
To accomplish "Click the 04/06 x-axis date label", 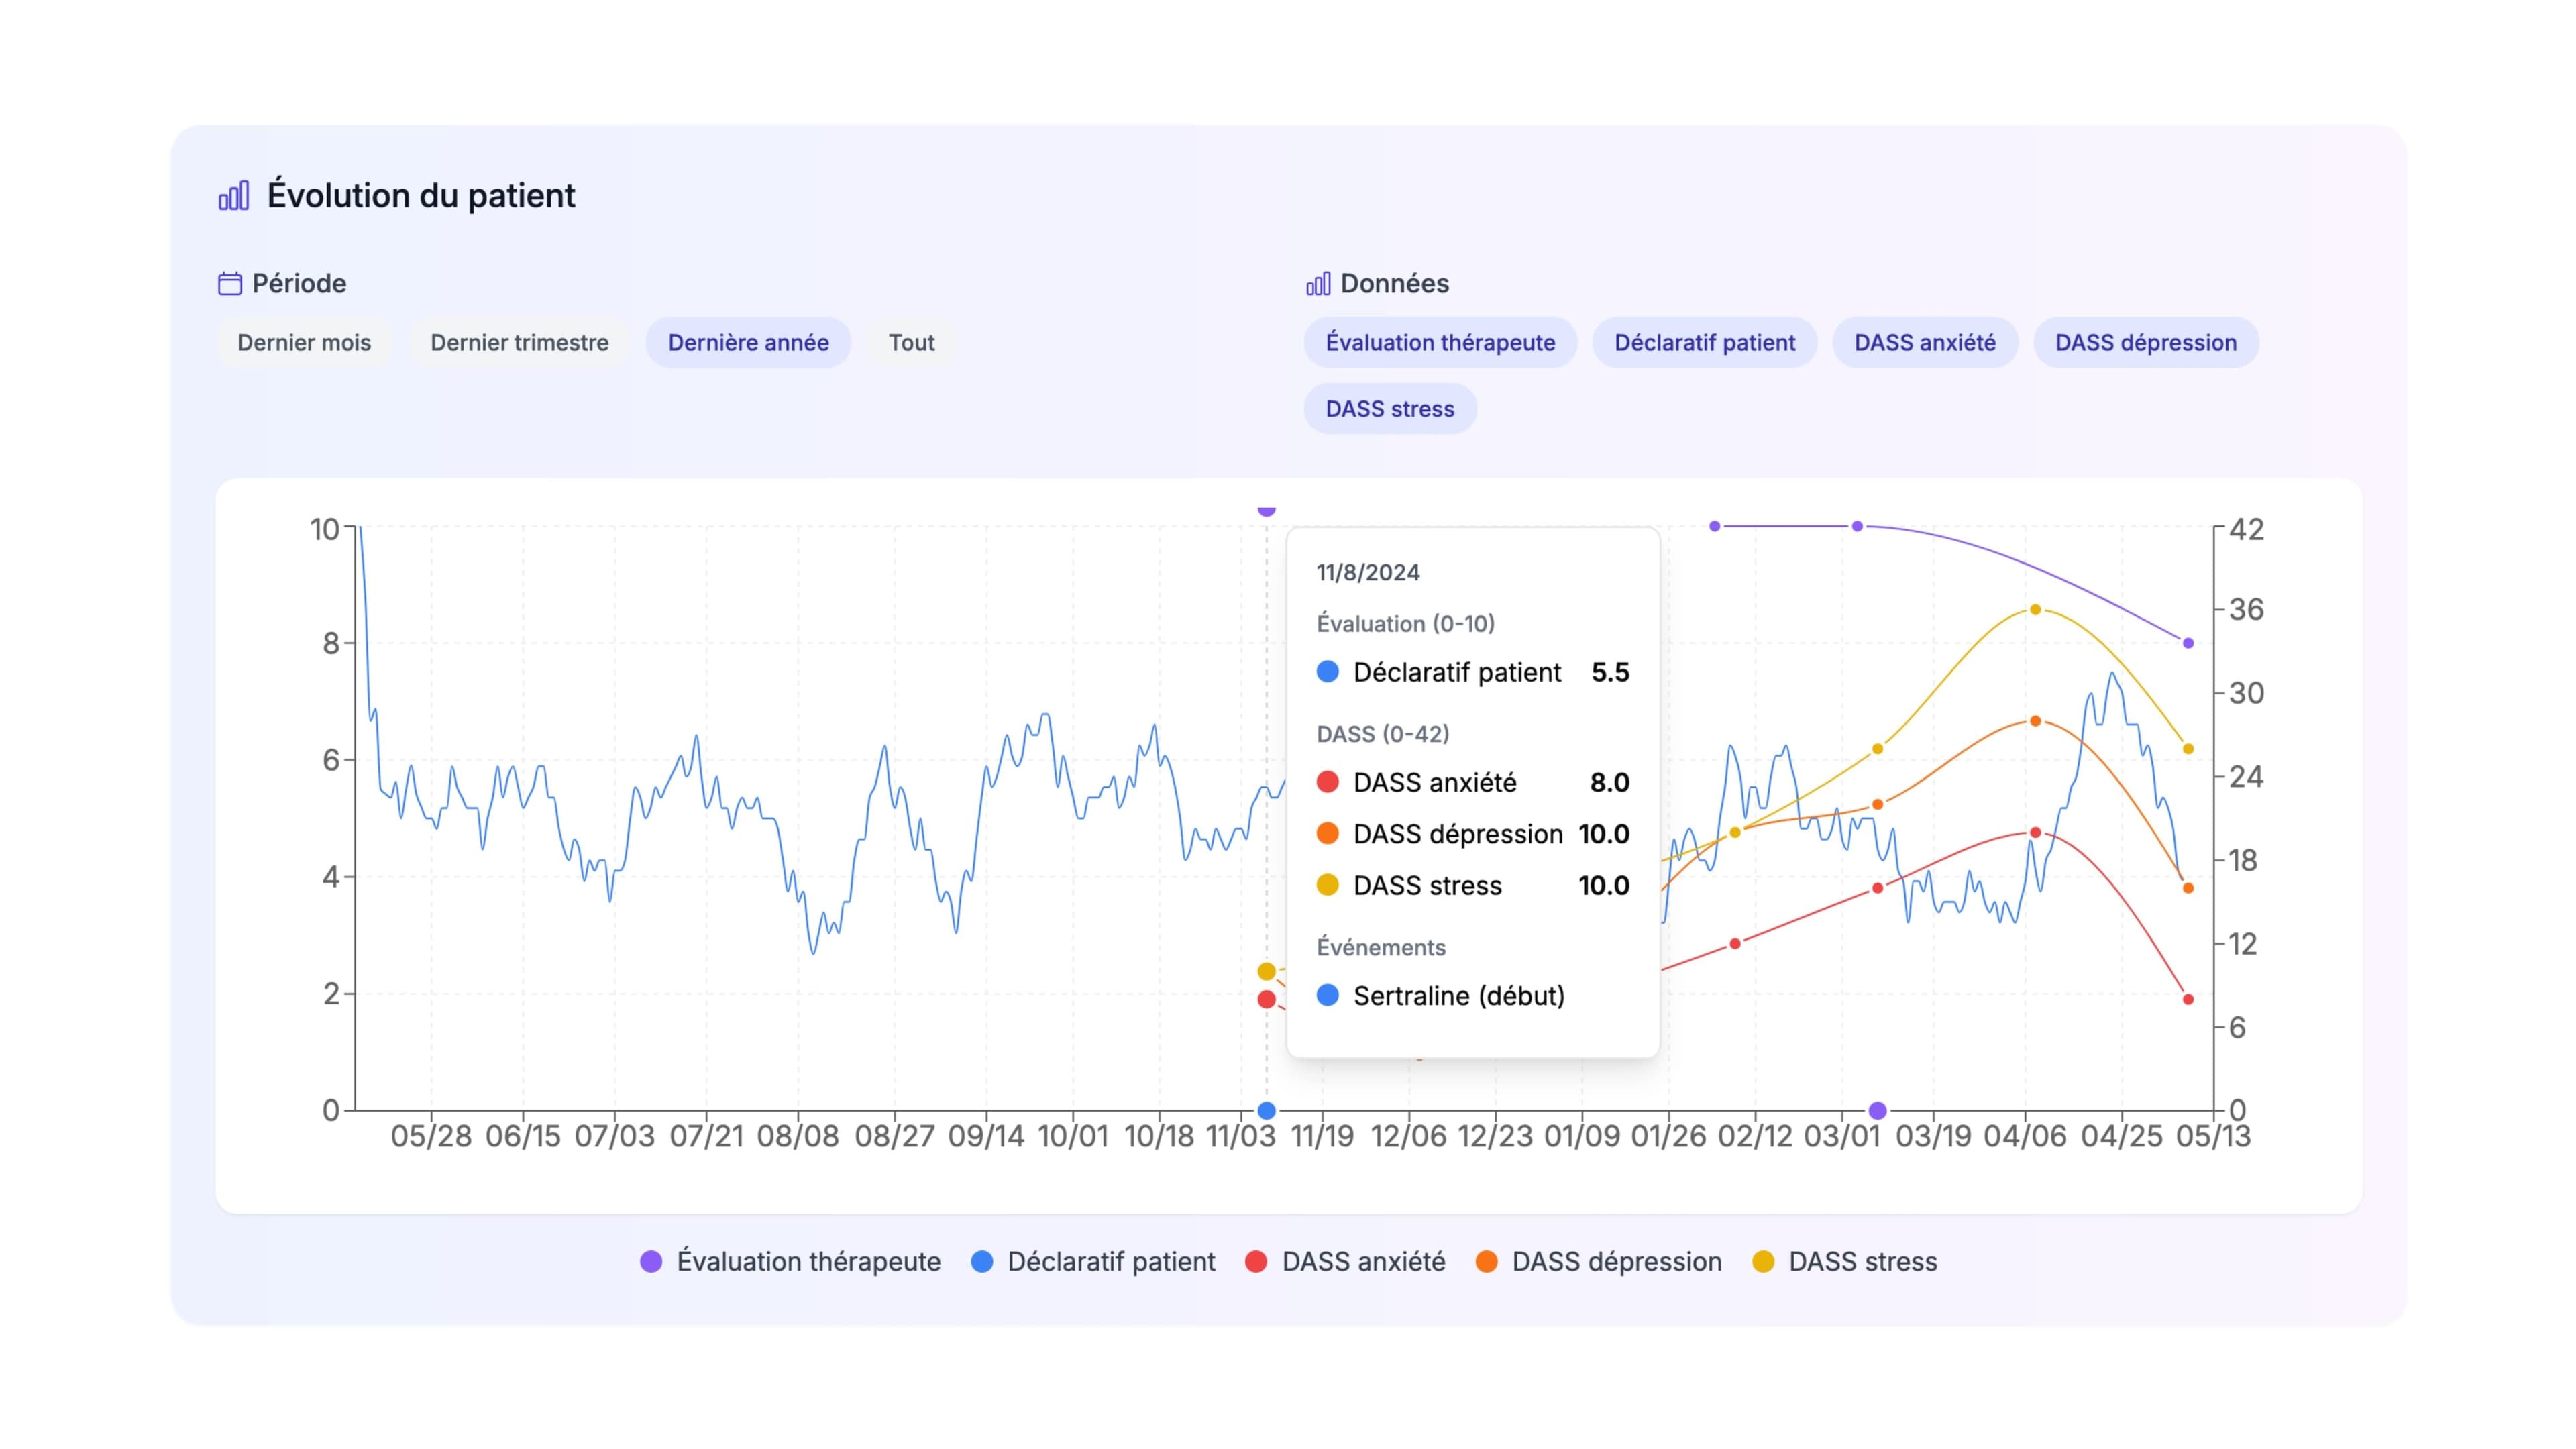I will [x=2024, y=1137].
